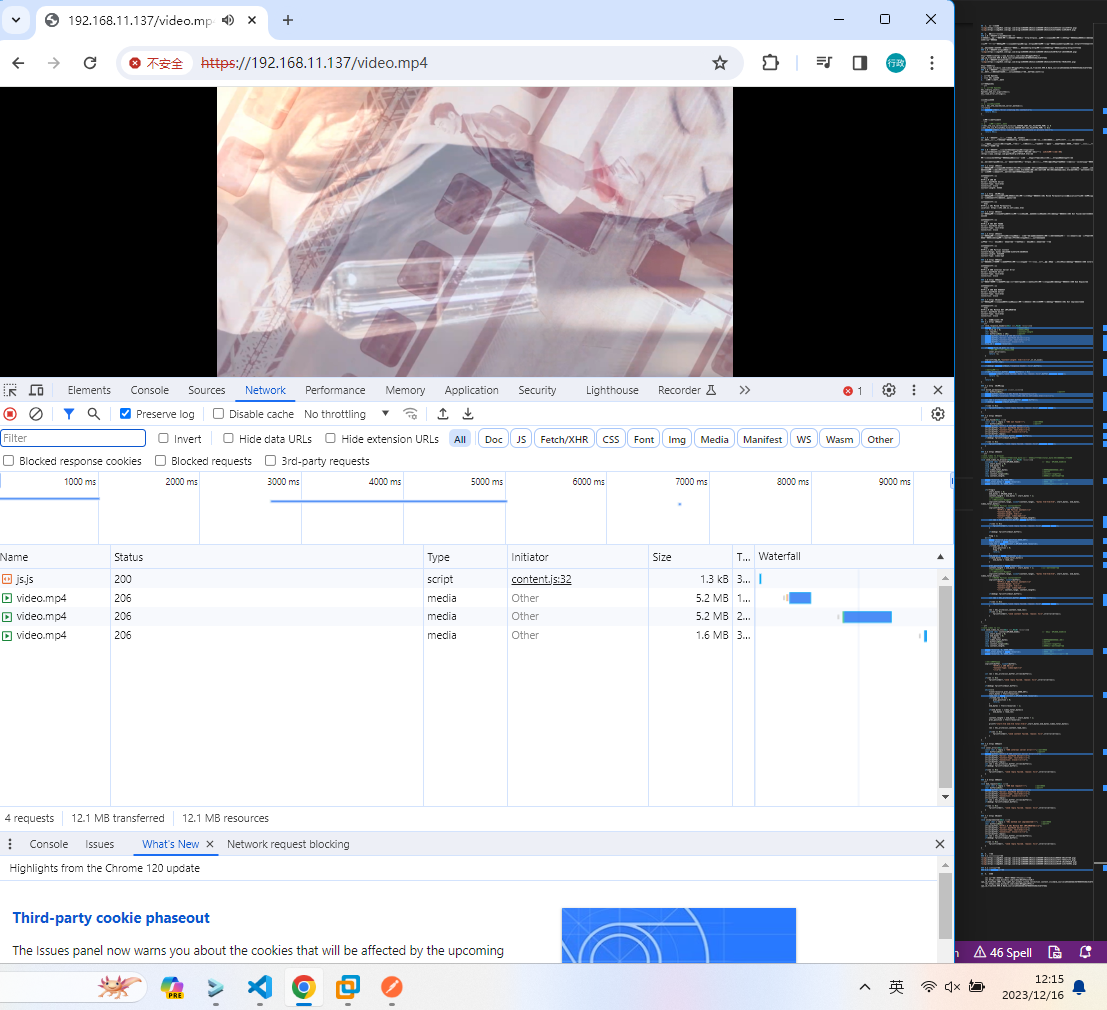Toggle network filter funnel icon
Screen dimensions: 1107x1010
click(68, 414)
